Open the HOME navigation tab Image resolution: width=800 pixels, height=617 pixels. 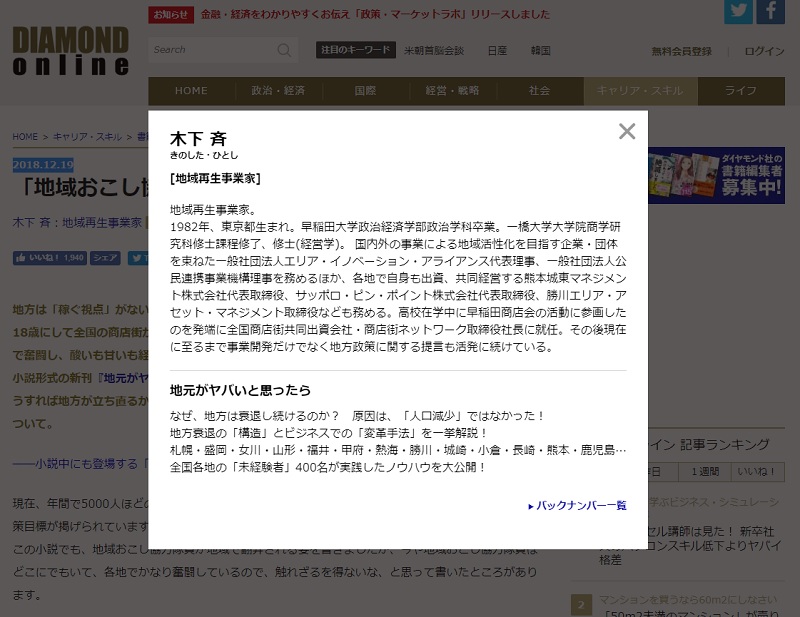(x=191, y=91)
